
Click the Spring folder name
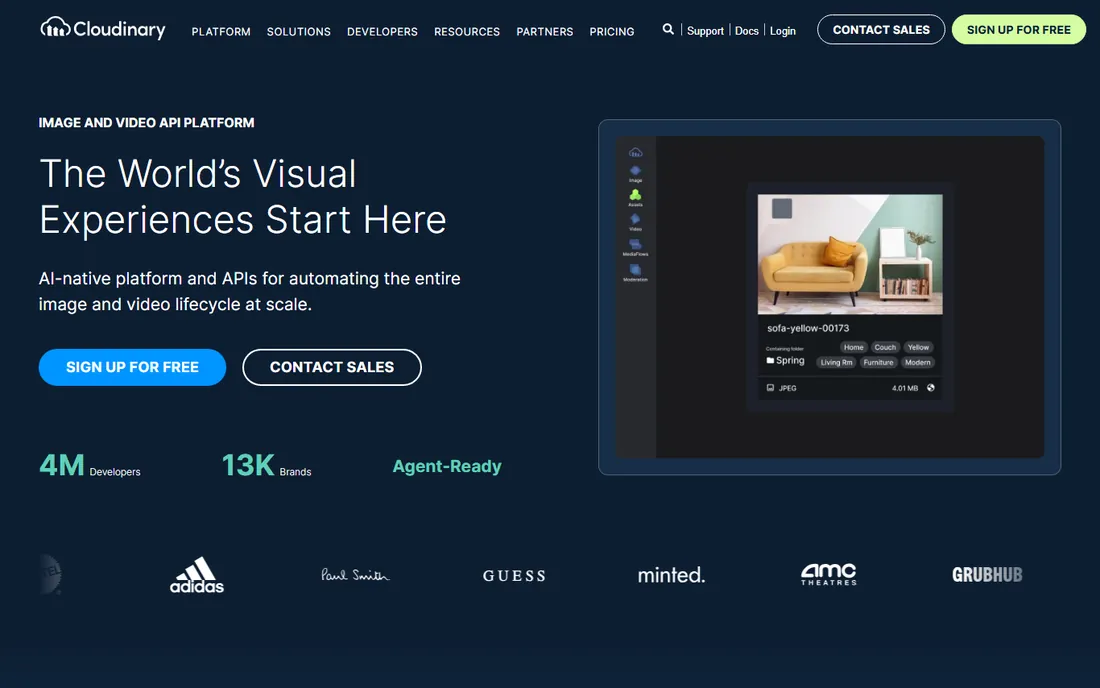point(791,360)
